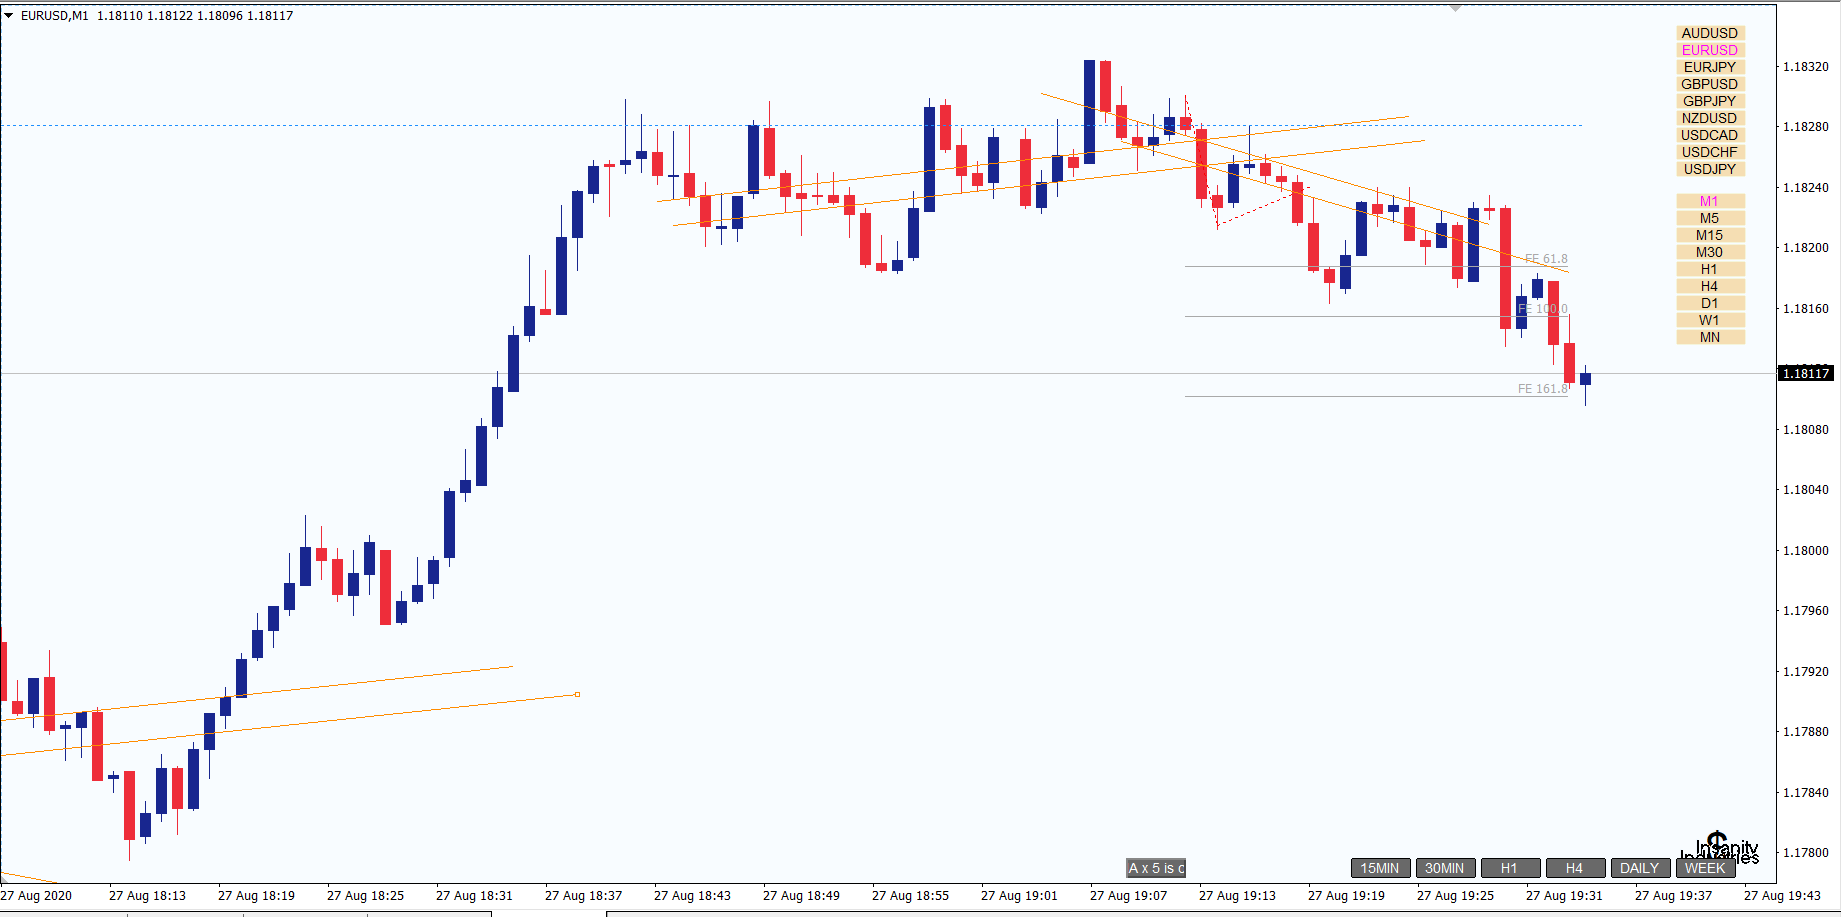Open the EURJPY symbol chart
This screenshot has height=917, width=1841.
point(1710,67)
